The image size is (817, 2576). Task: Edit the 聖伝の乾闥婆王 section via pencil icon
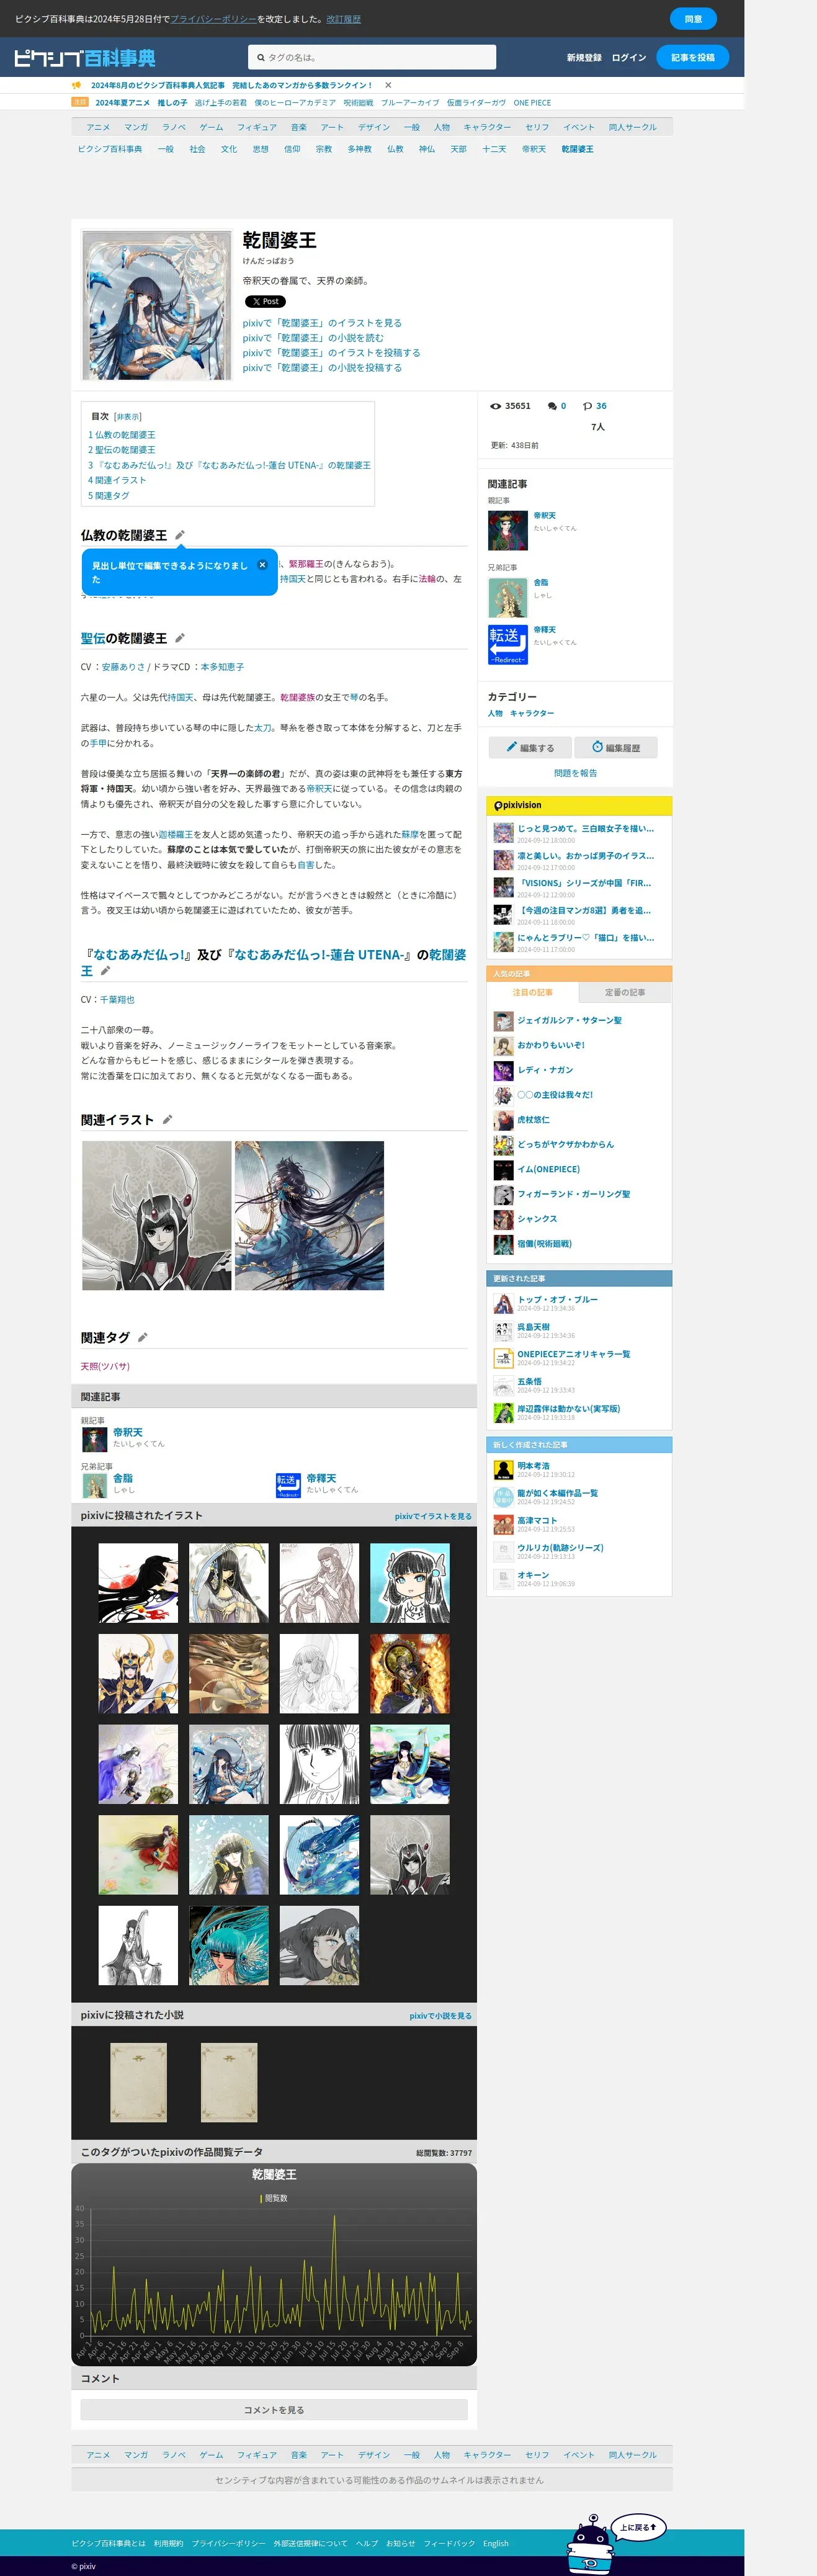180,638
